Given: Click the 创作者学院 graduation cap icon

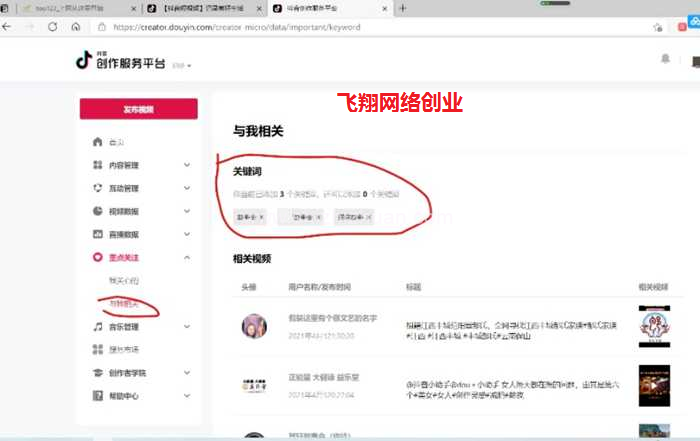Looking at the screenshot, I should (98, 372).
